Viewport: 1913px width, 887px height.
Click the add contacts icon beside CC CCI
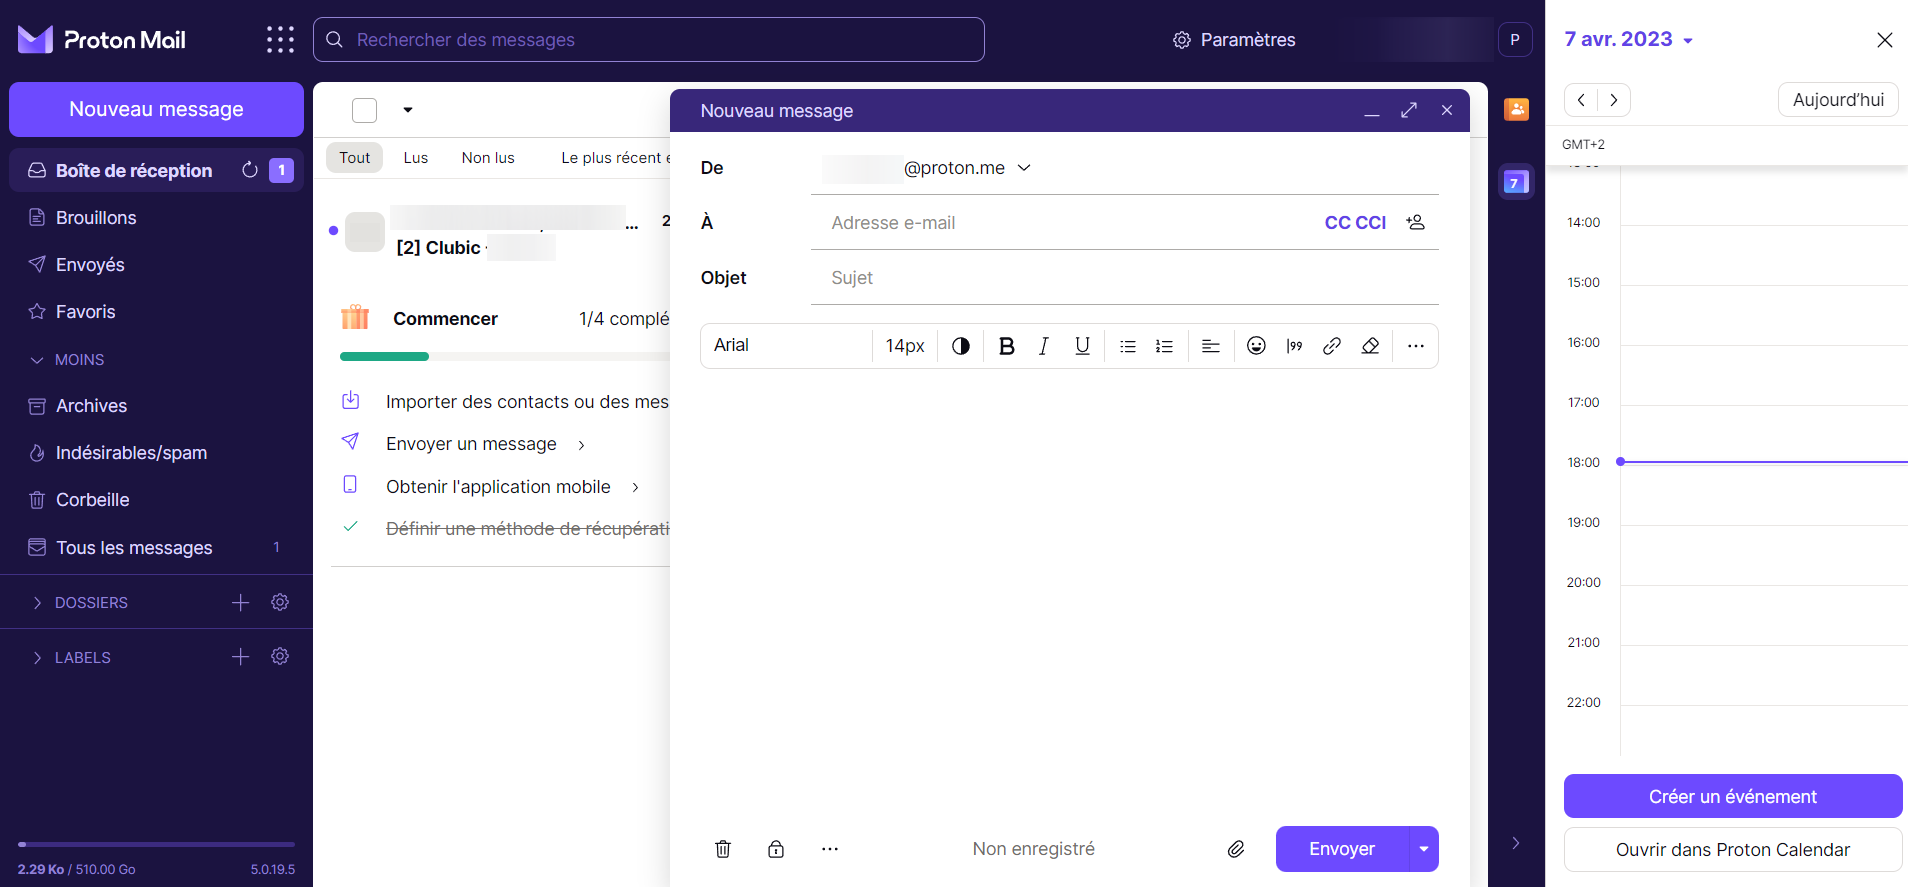[1415, 222]
